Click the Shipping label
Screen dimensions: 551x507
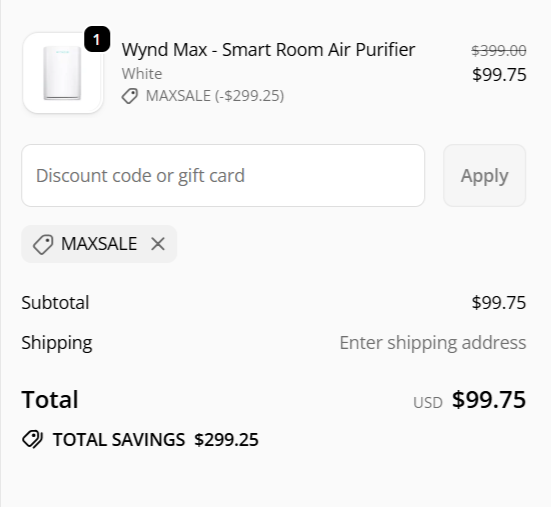point(57,343)
